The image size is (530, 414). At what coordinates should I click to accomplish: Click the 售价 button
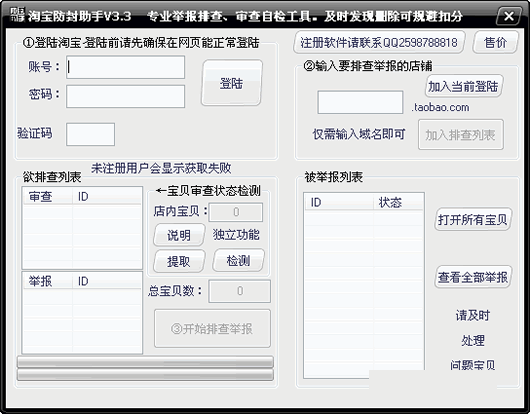(x=495, y=43)
